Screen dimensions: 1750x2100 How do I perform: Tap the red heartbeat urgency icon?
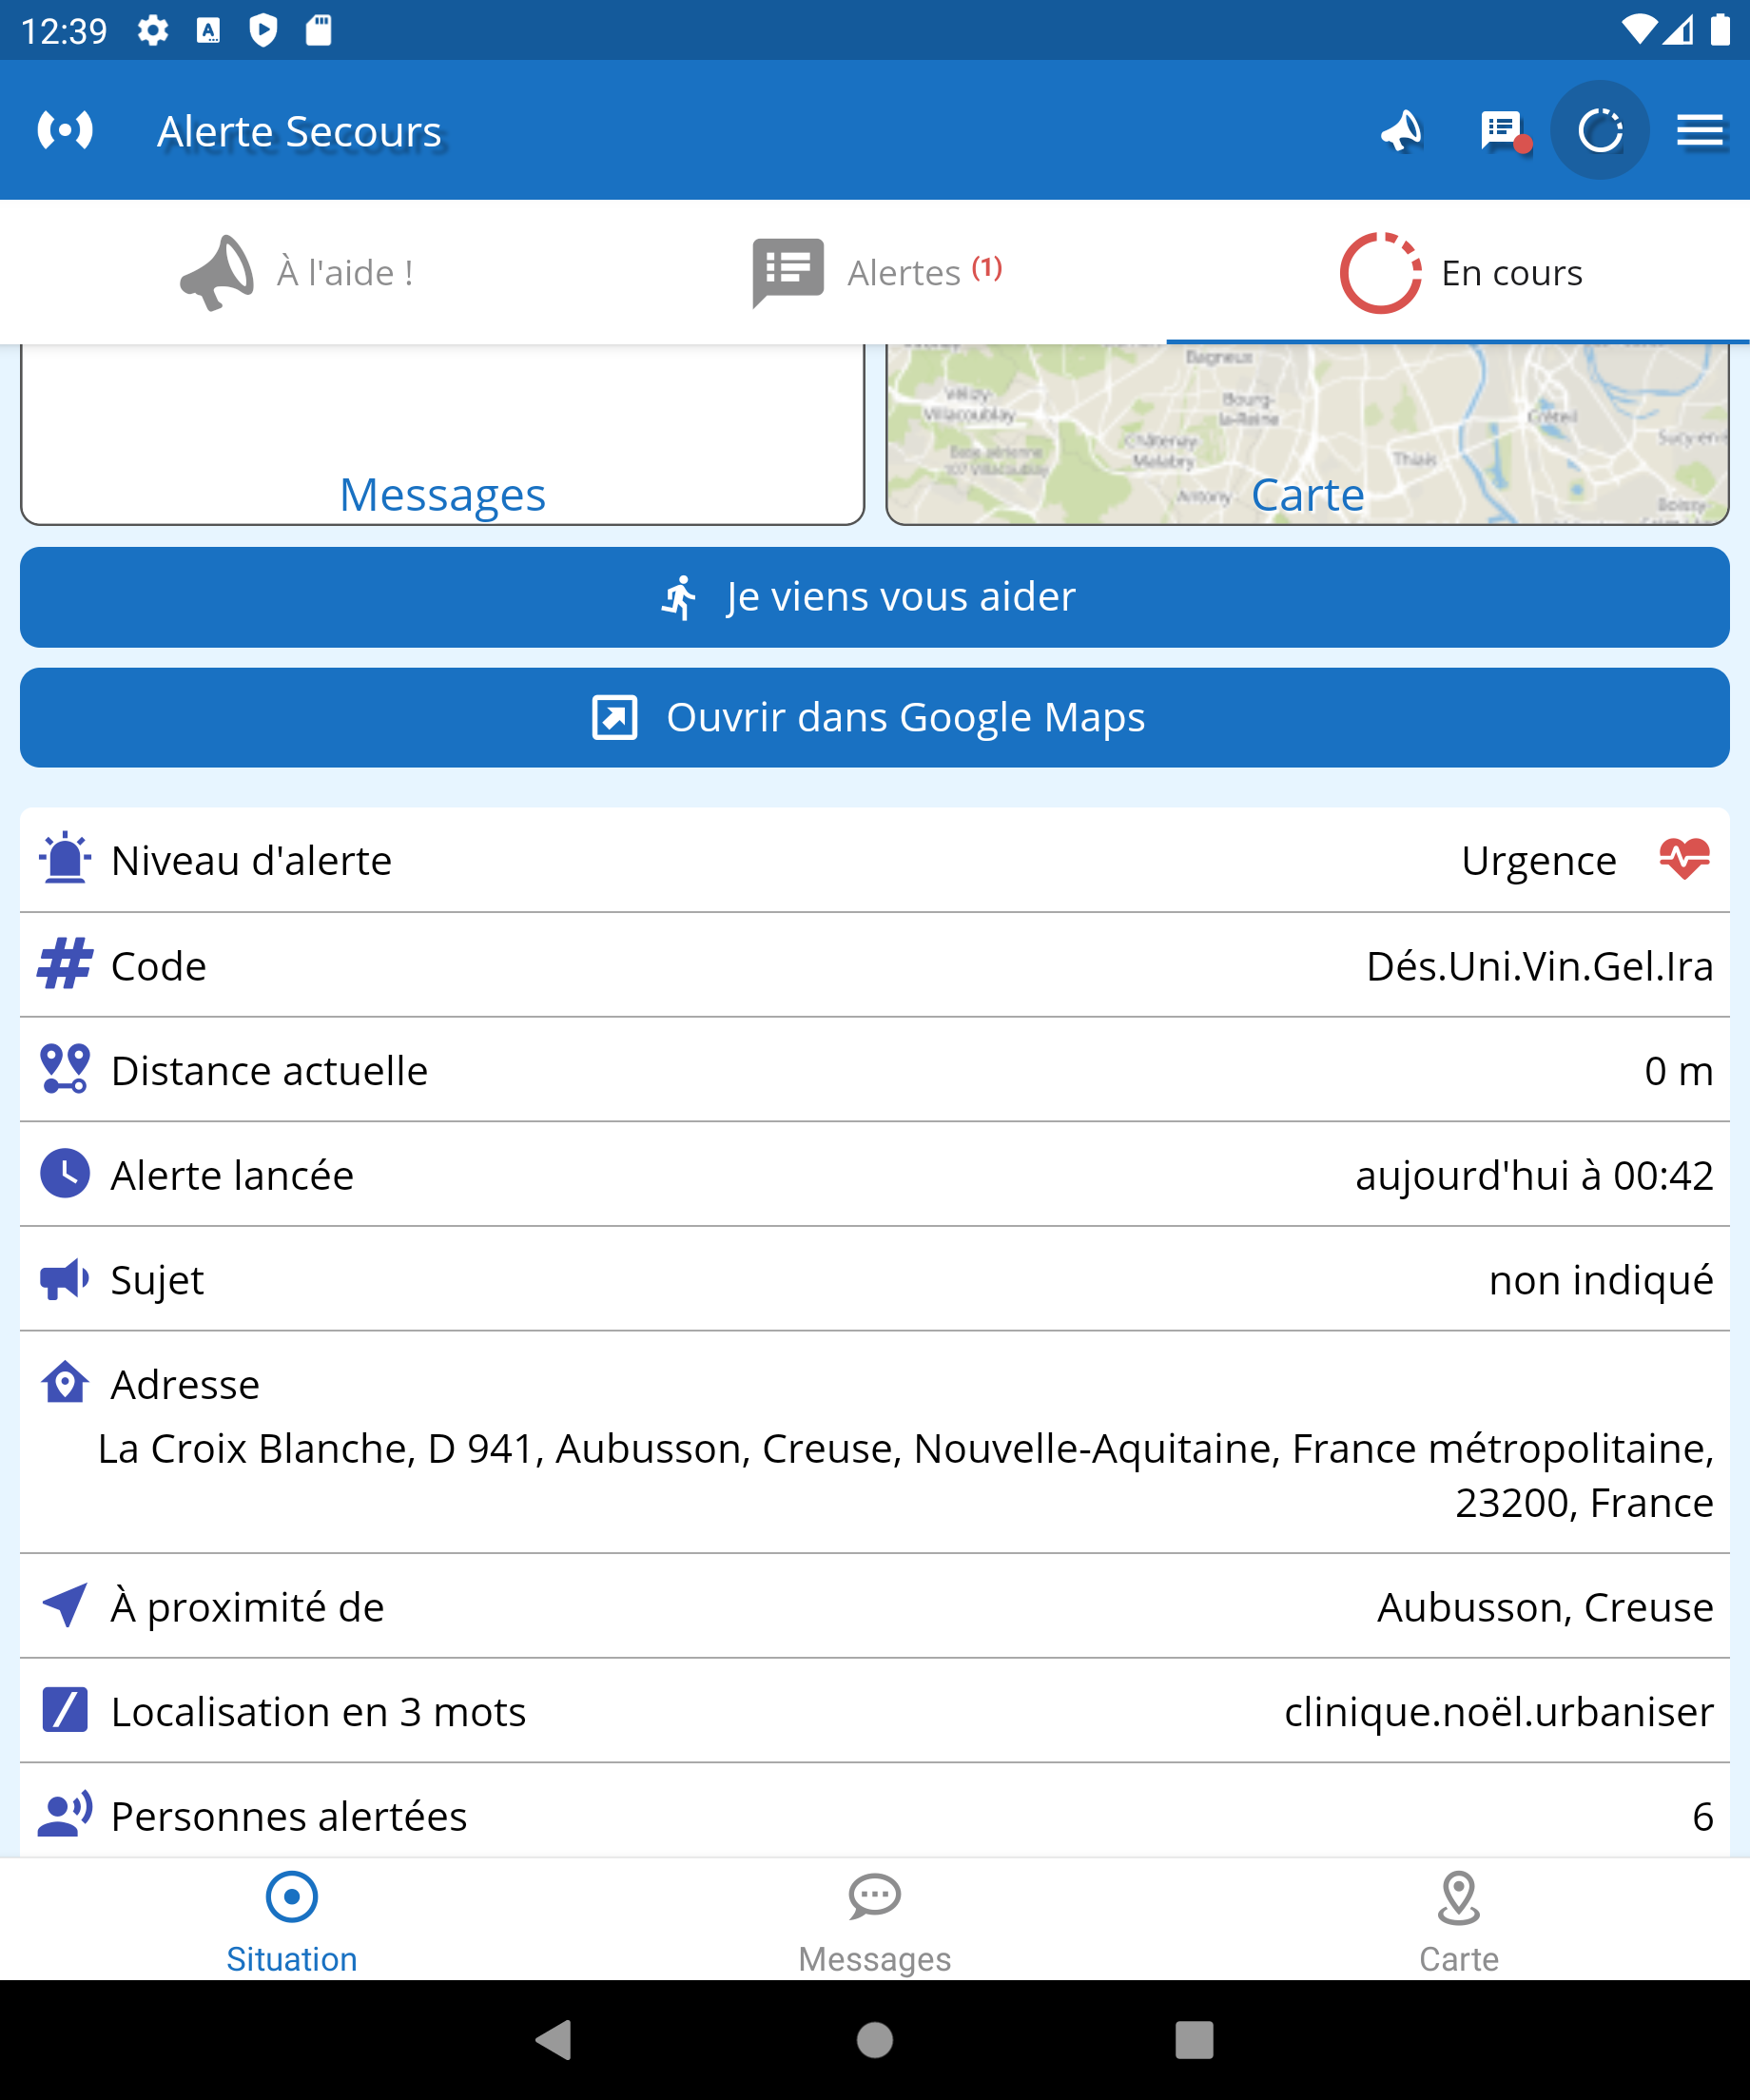tap(1684, 860)
